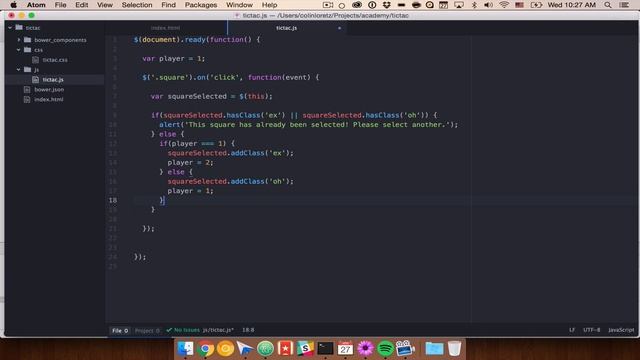Click the alert message line of code
The image size is (640, 360).
(309, 124)
